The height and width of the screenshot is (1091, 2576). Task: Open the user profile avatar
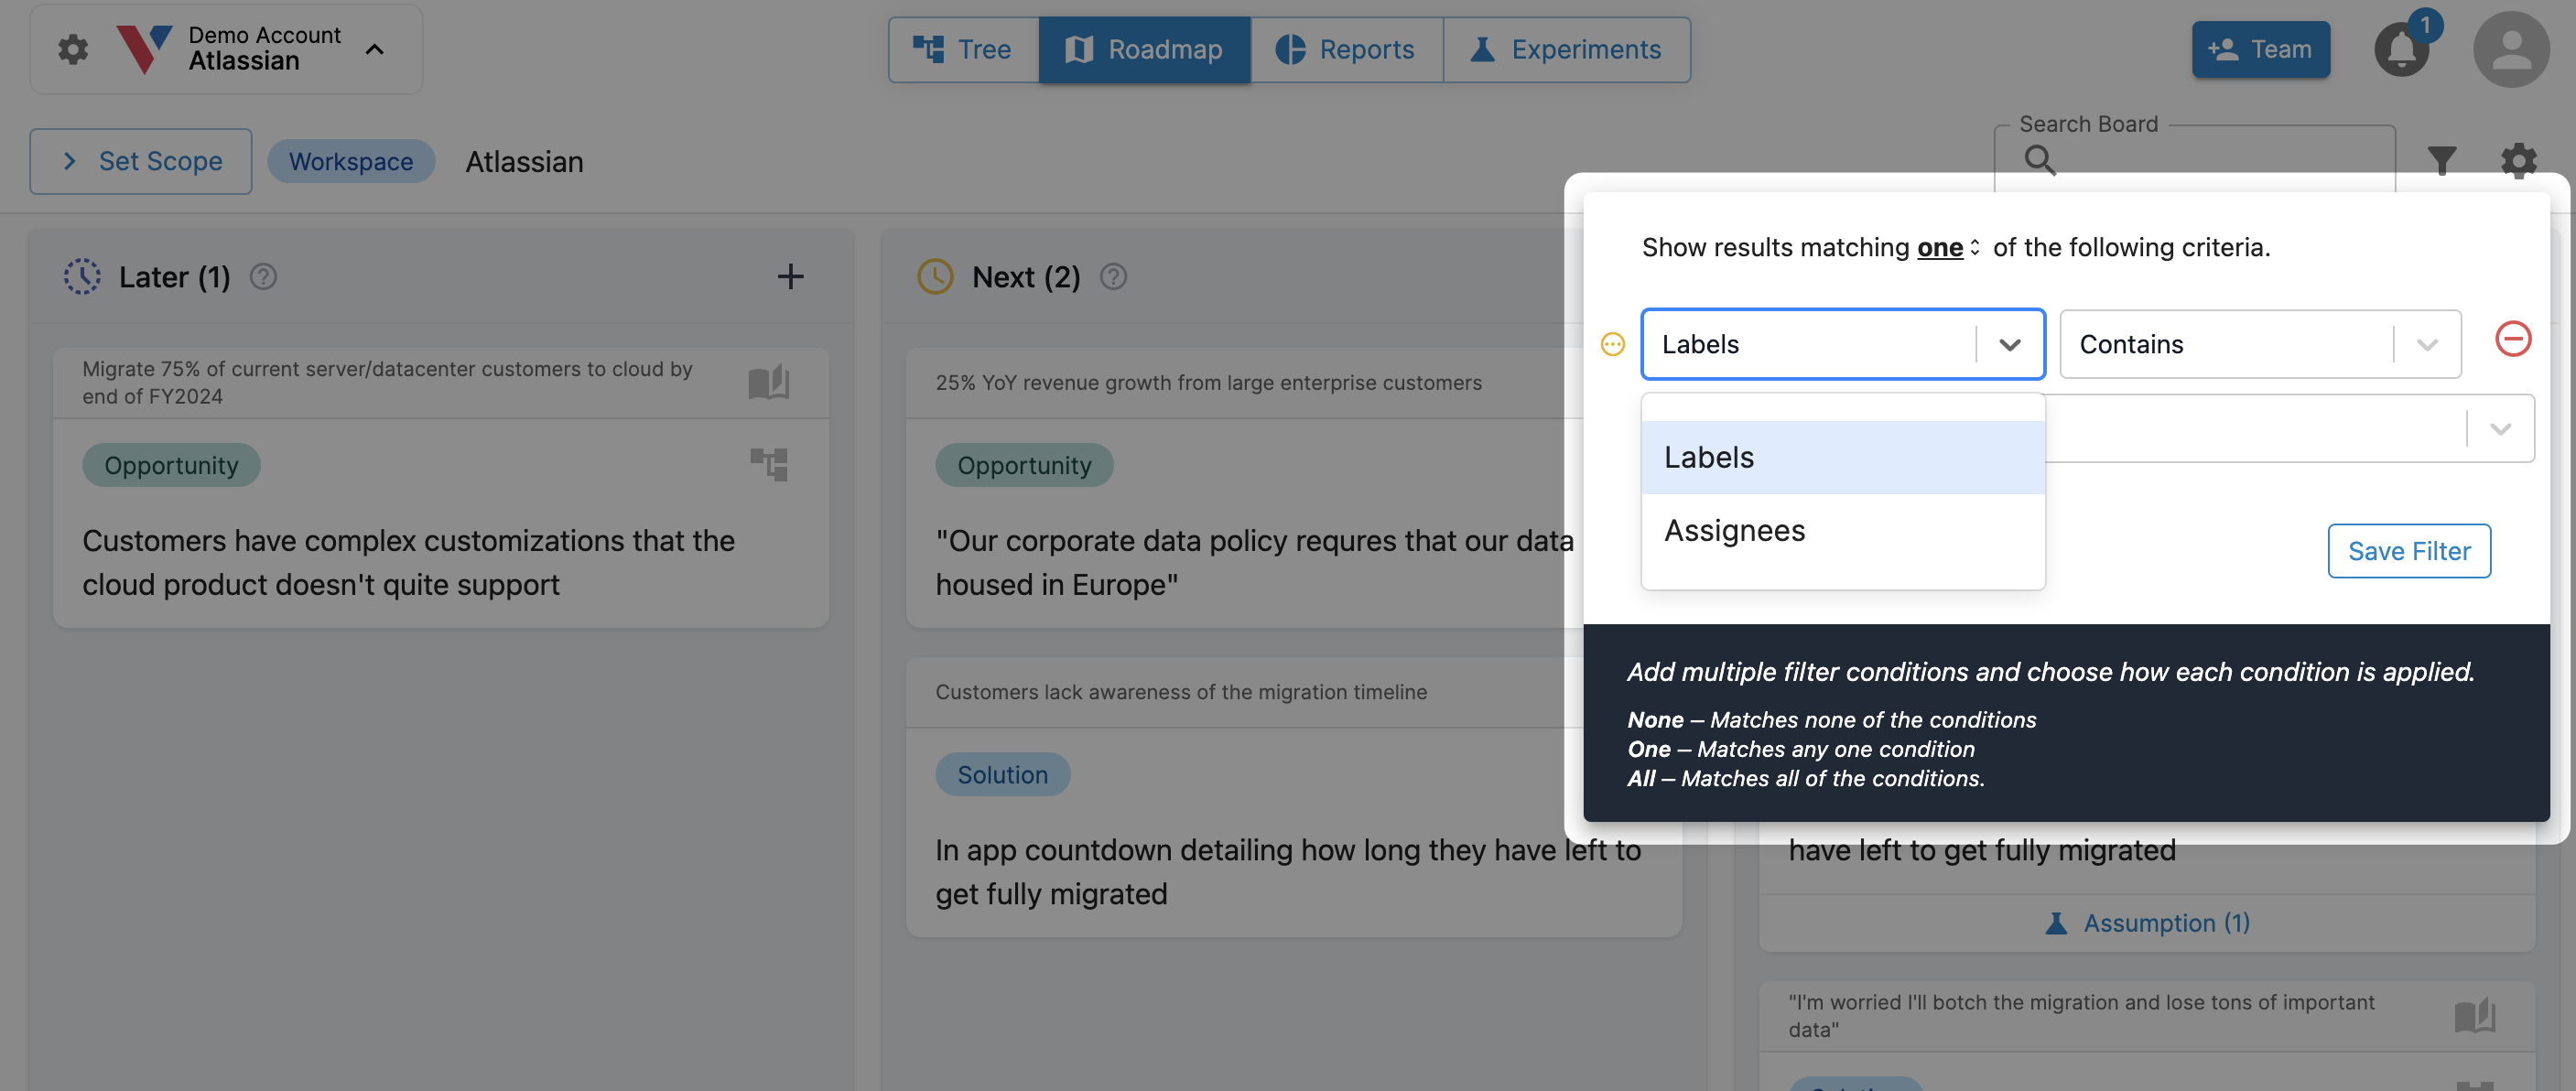(x=2510, y=49)
